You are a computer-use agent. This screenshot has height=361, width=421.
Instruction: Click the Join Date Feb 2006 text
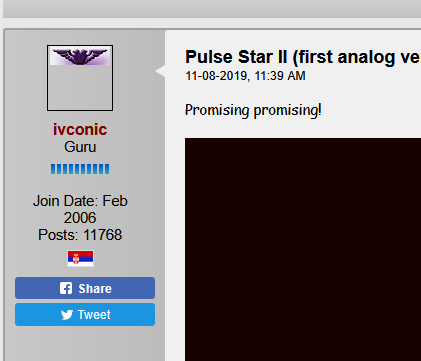tap(80, 209)
